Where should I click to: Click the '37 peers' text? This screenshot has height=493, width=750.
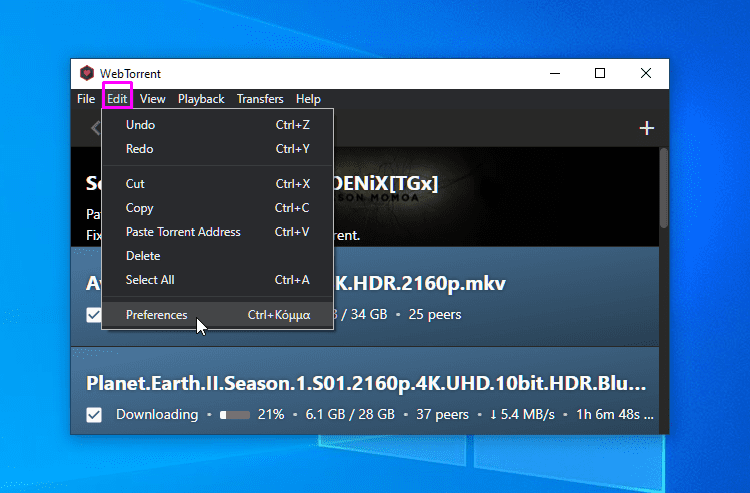[x=442, y=415]
